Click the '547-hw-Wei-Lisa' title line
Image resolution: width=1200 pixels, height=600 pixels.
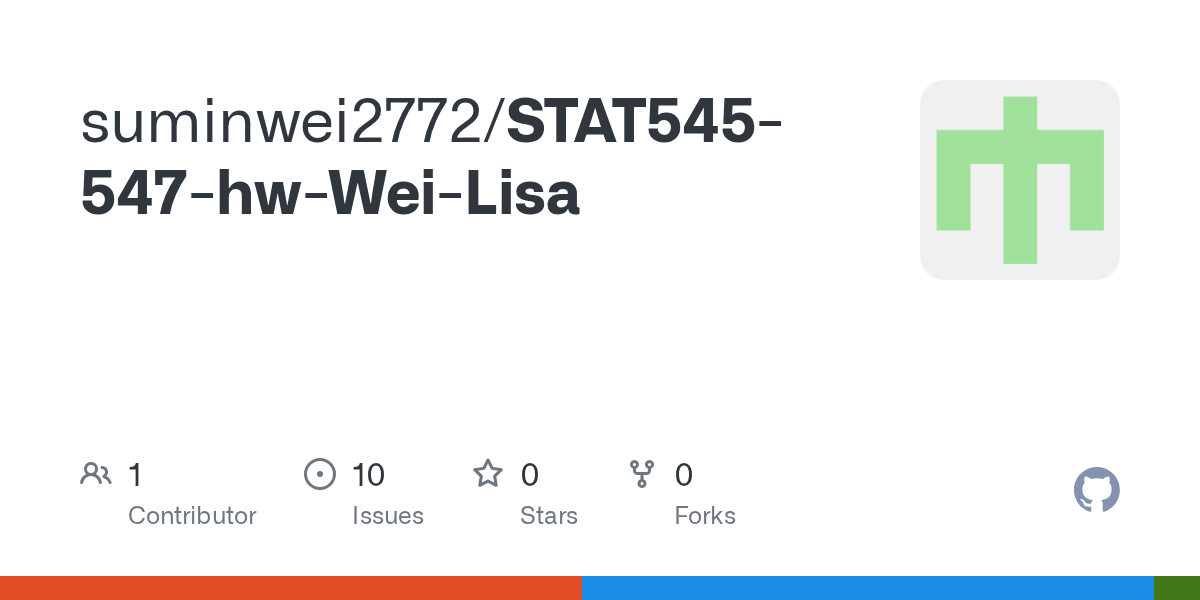point(330,194)
